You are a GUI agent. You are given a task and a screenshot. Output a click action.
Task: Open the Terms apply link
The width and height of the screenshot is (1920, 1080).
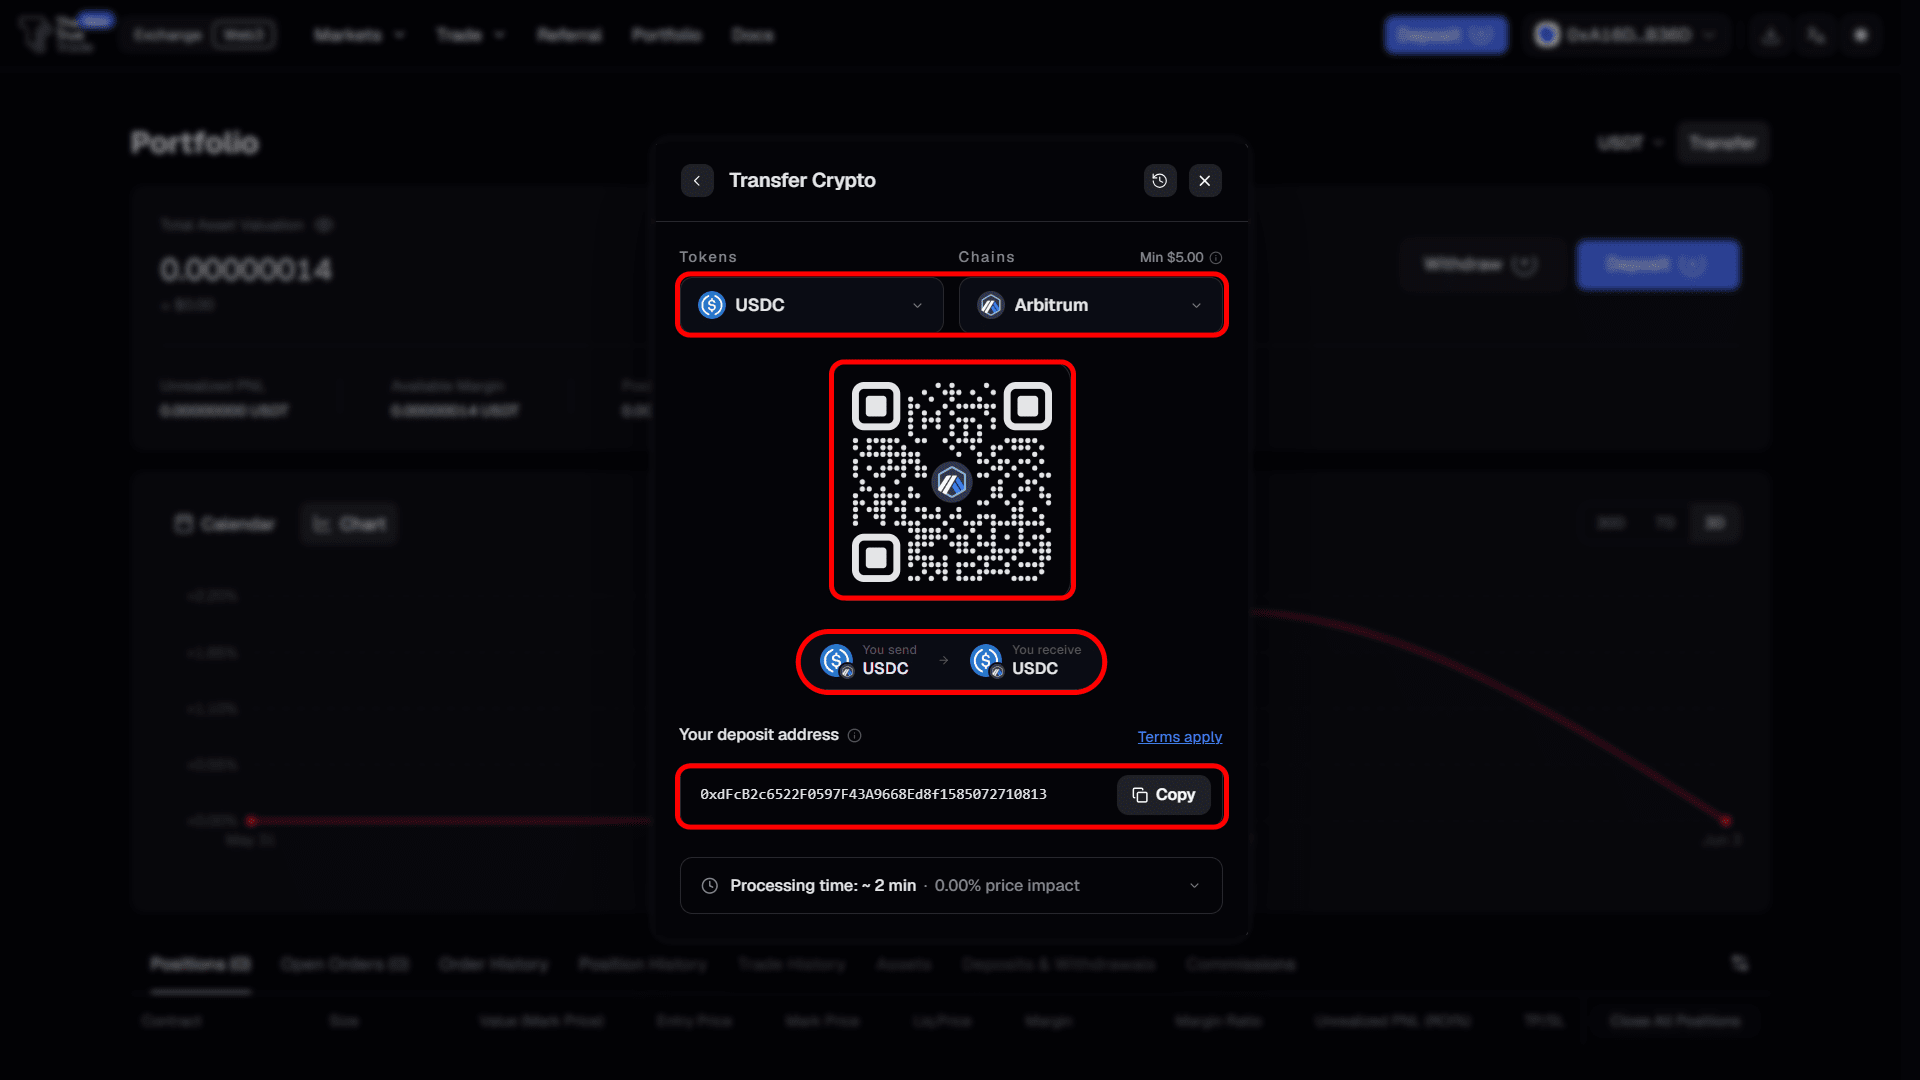[x=1180, y=737]
